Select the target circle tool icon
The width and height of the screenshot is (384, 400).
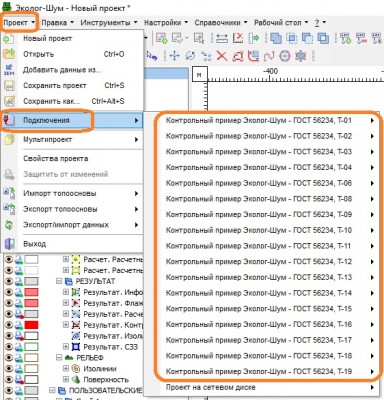tap(285, 56)
